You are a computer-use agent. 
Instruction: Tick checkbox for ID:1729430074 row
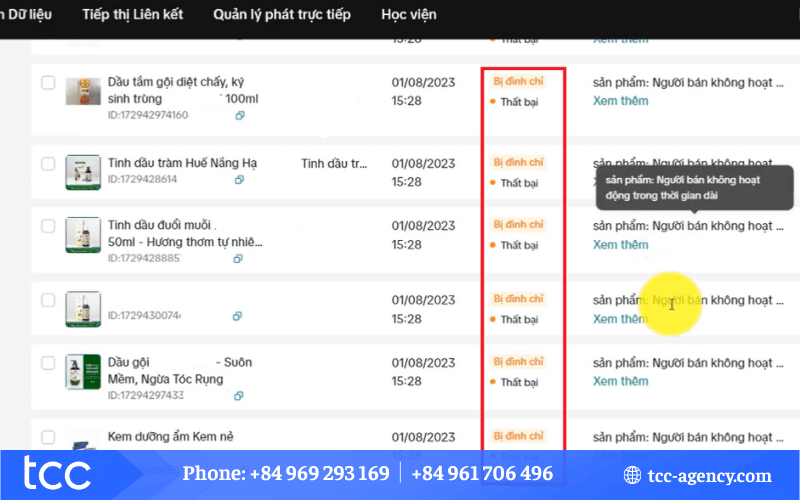(48, 300)
